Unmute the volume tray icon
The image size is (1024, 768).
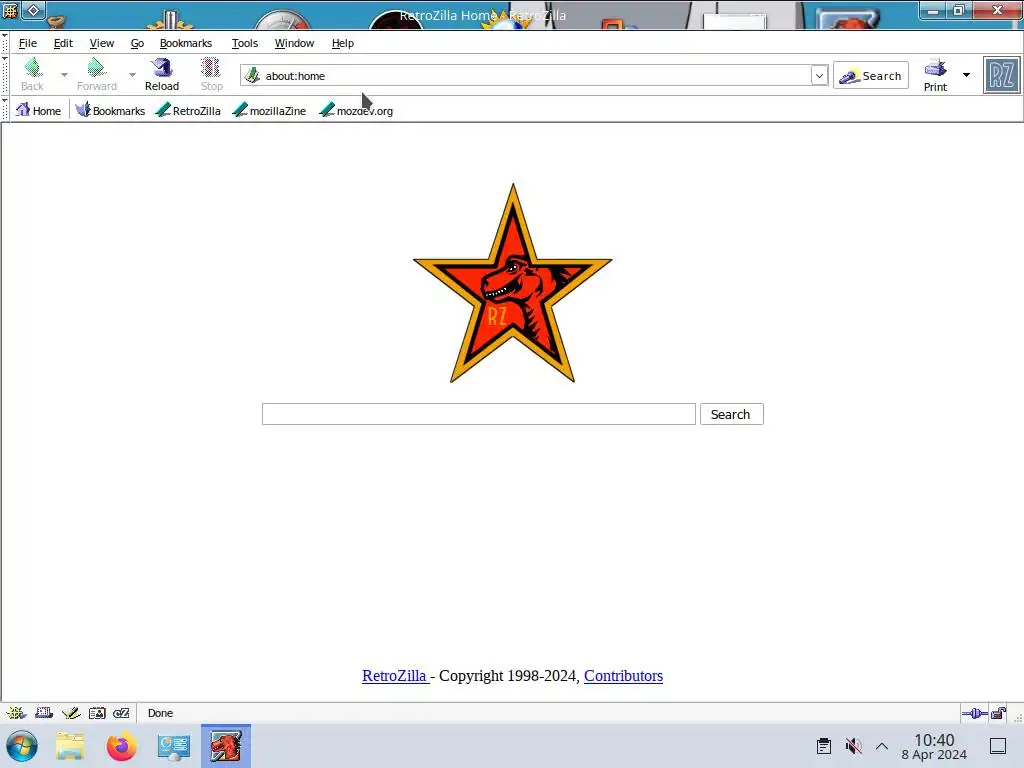coord(853,746)
